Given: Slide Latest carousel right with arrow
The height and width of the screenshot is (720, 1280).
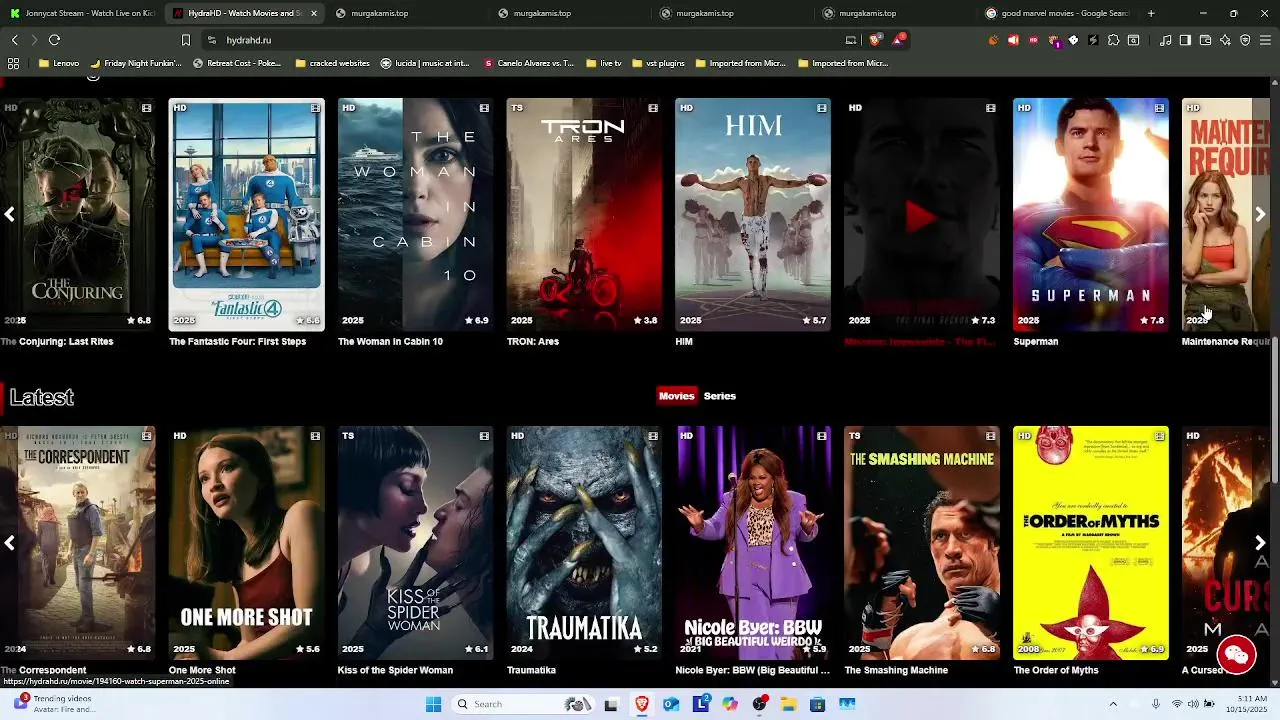Looking at the screenshot, I should (x=1260, y=542).
